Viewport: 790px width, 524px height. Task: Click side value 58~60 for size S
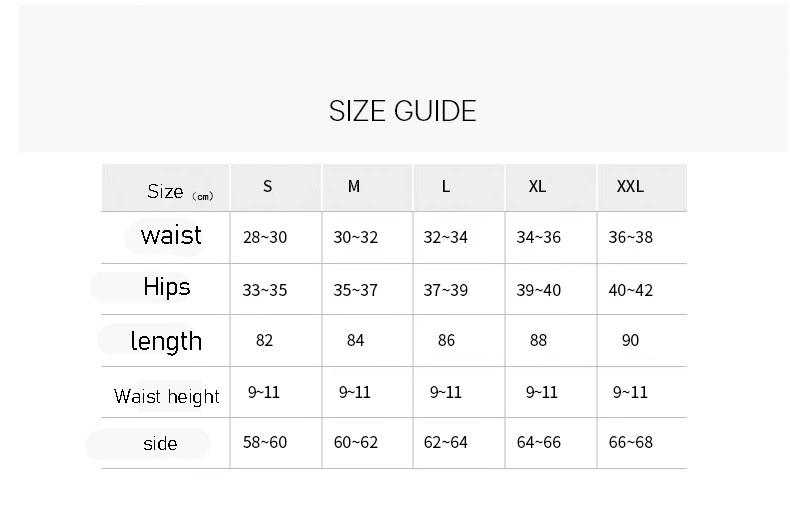(264, 443)
